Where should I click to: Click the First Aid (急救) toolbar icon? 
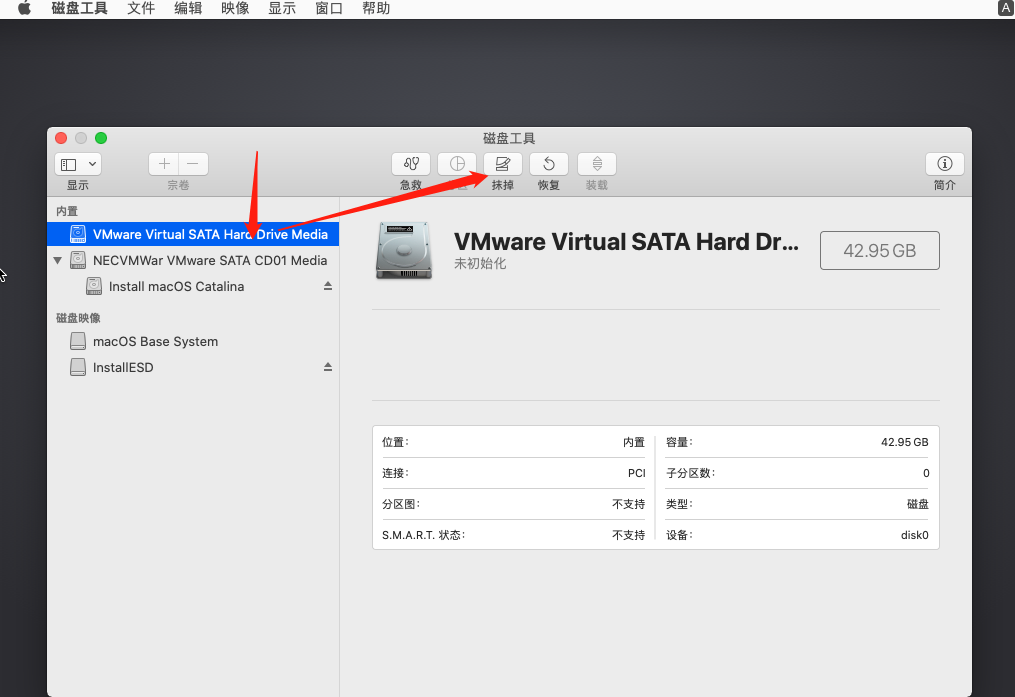[x=410, y=164]
